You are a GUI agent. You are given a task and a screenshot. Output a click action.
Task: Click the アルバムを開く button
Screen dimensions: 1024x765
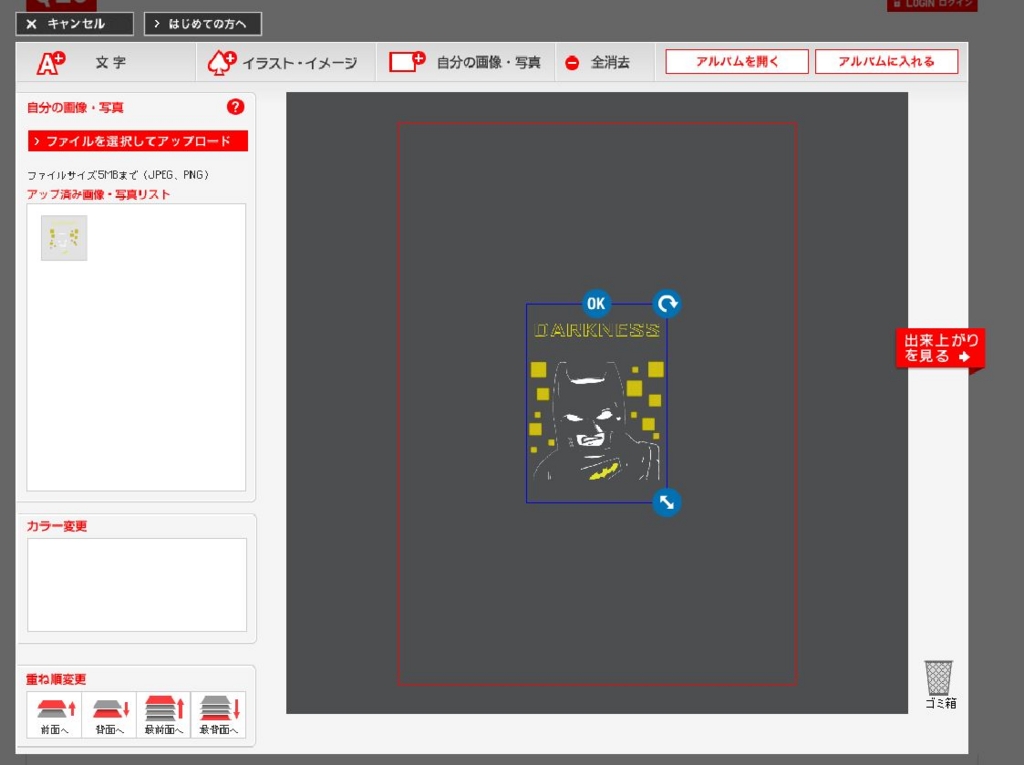coord(737,61)
